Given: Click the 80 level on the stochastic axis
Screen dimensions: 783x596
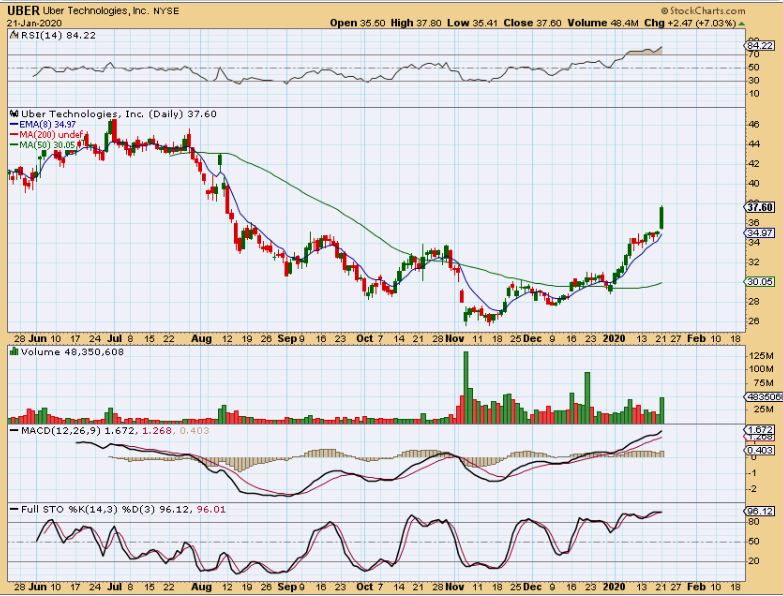Looking at the screenshot, I should [754, 522].
